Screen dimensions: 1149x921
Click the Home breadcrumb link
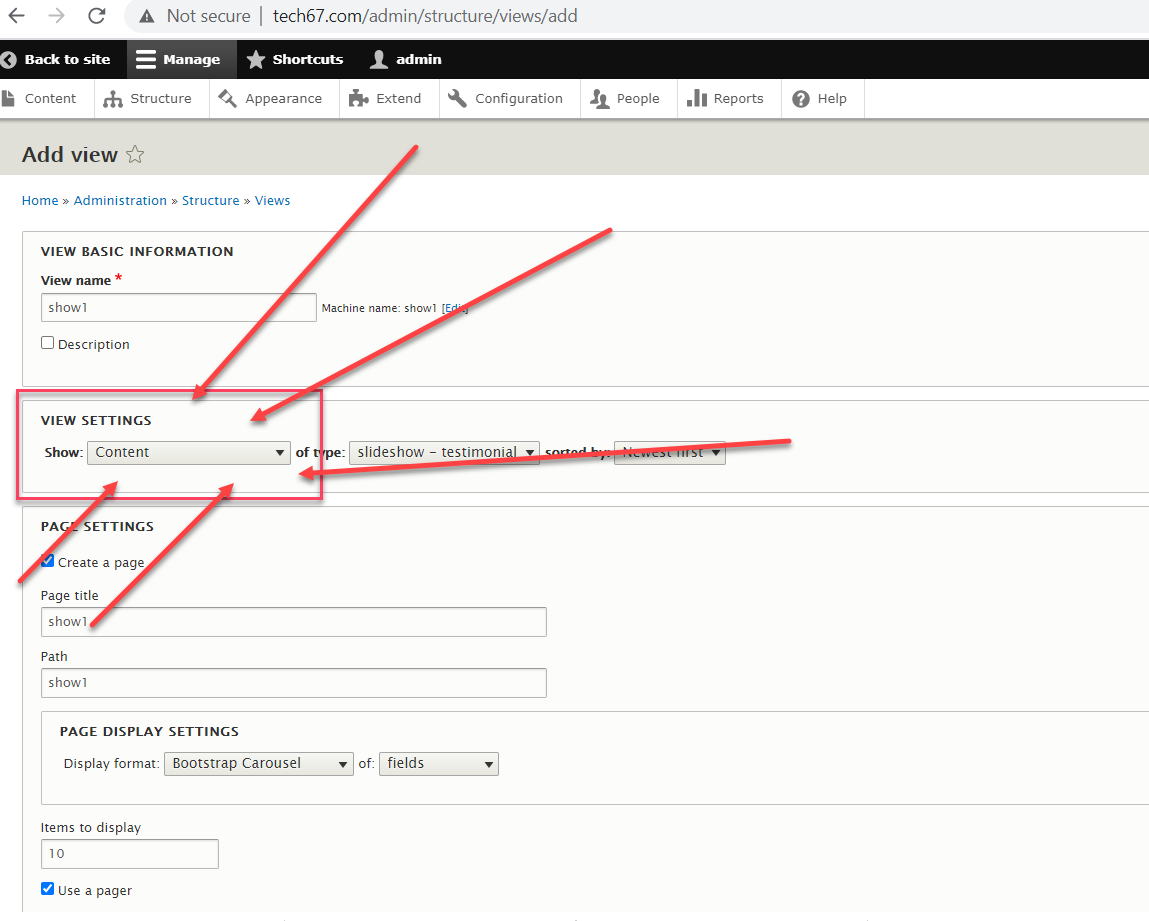tap(40, 201)
